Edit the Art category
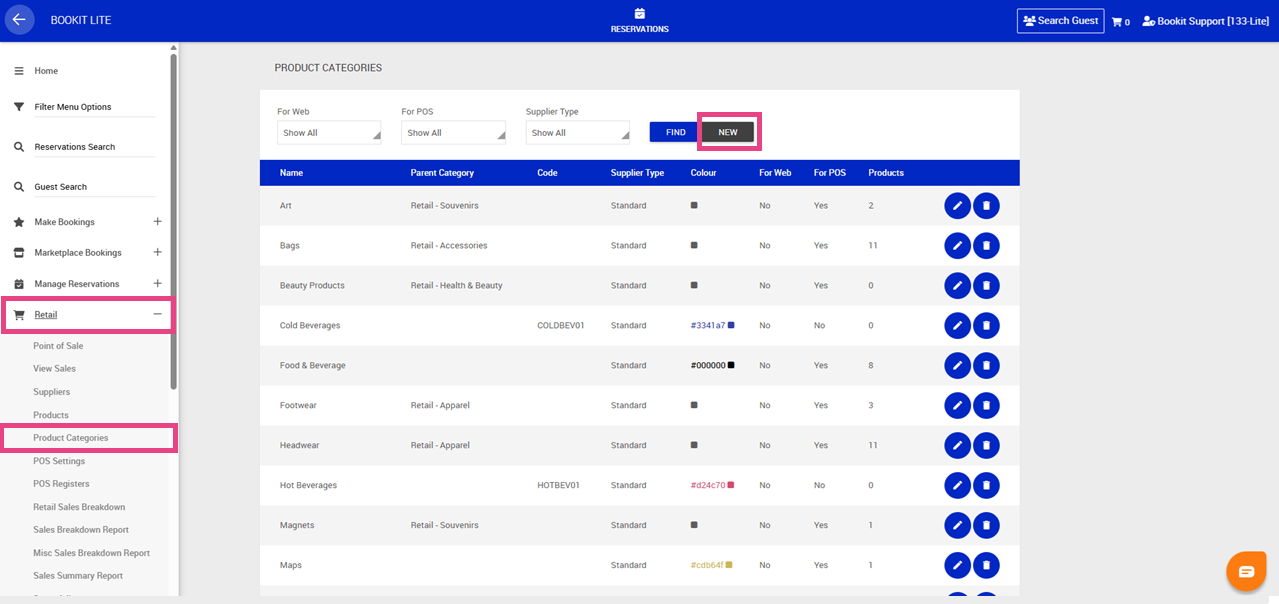This screenshot has height=604, width=1279. pos(957,206)
